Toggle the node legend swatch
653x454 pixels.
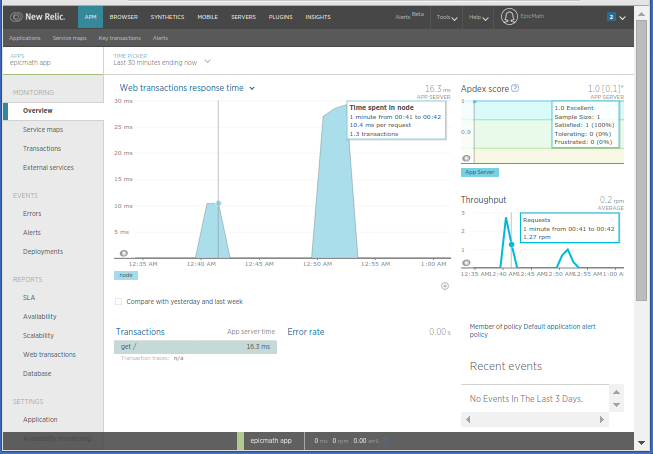pyautogui.click(x=126, y=275)
